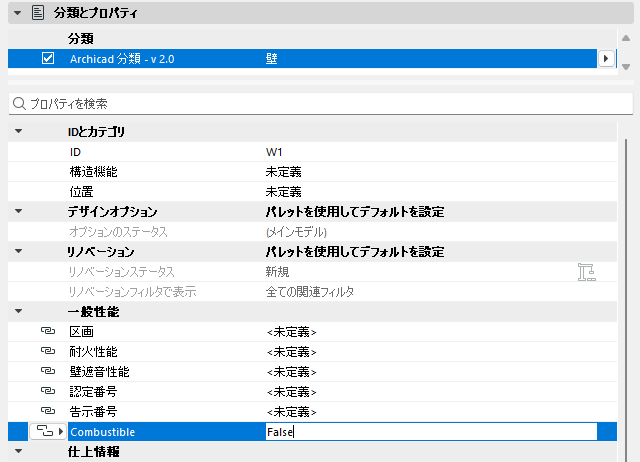Click リノベーション パレットを使用してデフォルトを設定 text
640x462 pixels.
click(x=355, y=252)
